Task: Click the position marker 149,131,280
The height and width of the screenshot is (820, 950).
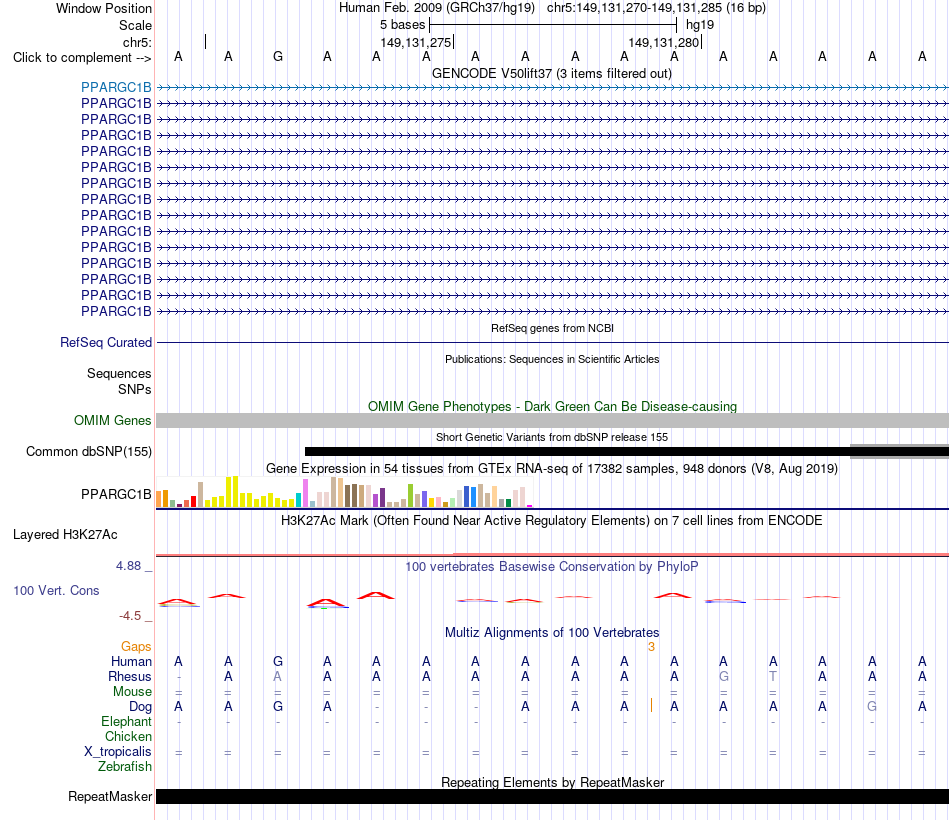Action: click(x=664, y=42)
